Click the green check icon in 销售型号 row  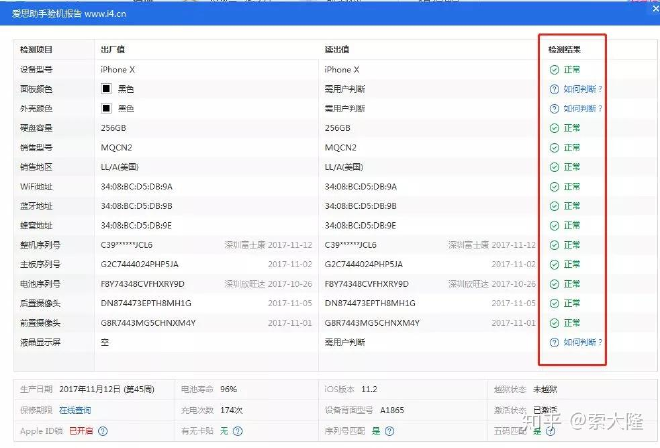coord(554,148)
